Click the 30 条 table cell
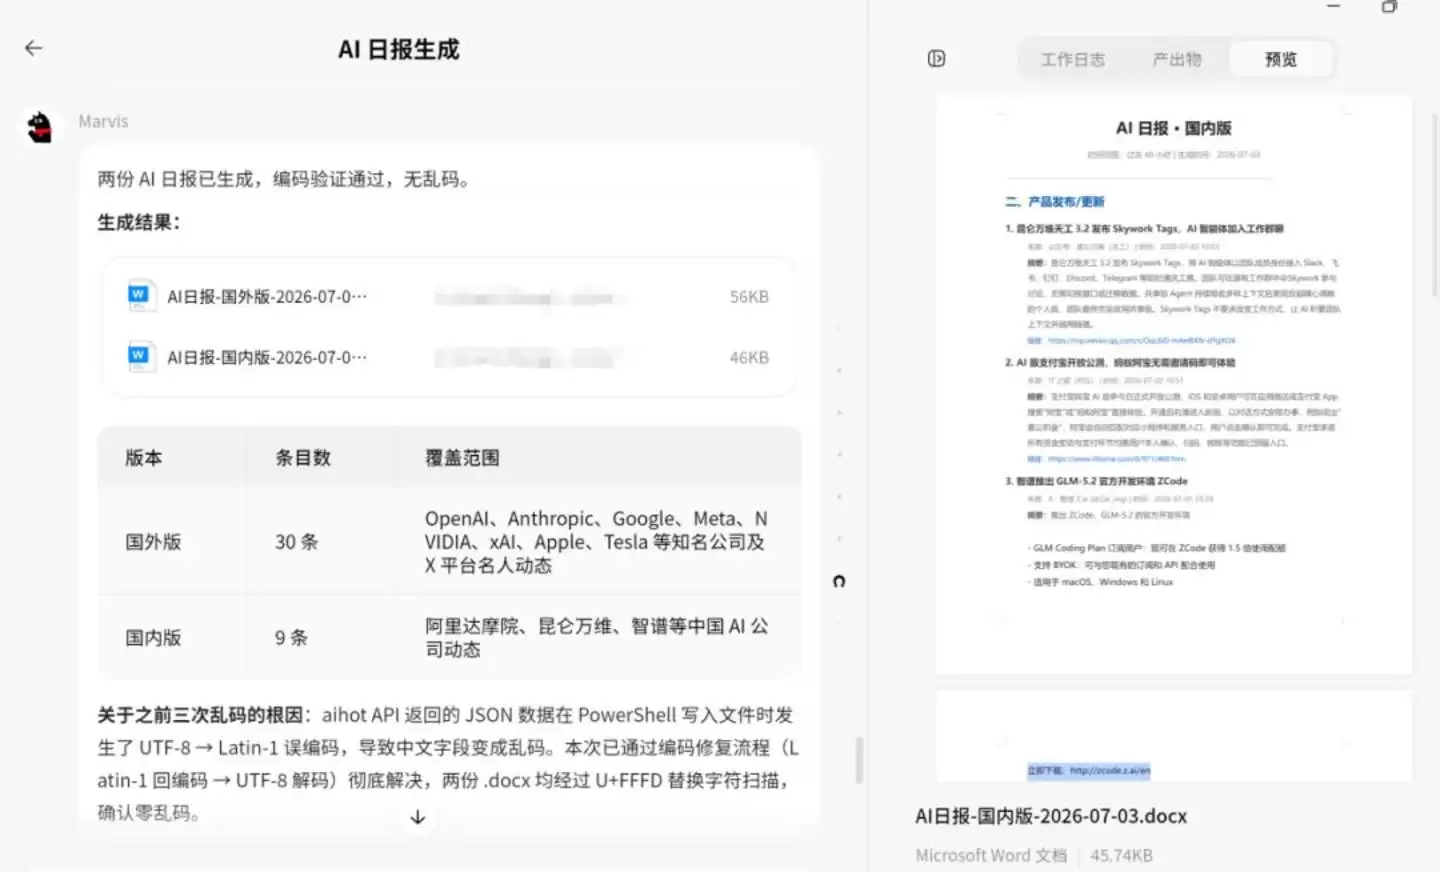The image size is (1440, 872). [x=296, y=542]
